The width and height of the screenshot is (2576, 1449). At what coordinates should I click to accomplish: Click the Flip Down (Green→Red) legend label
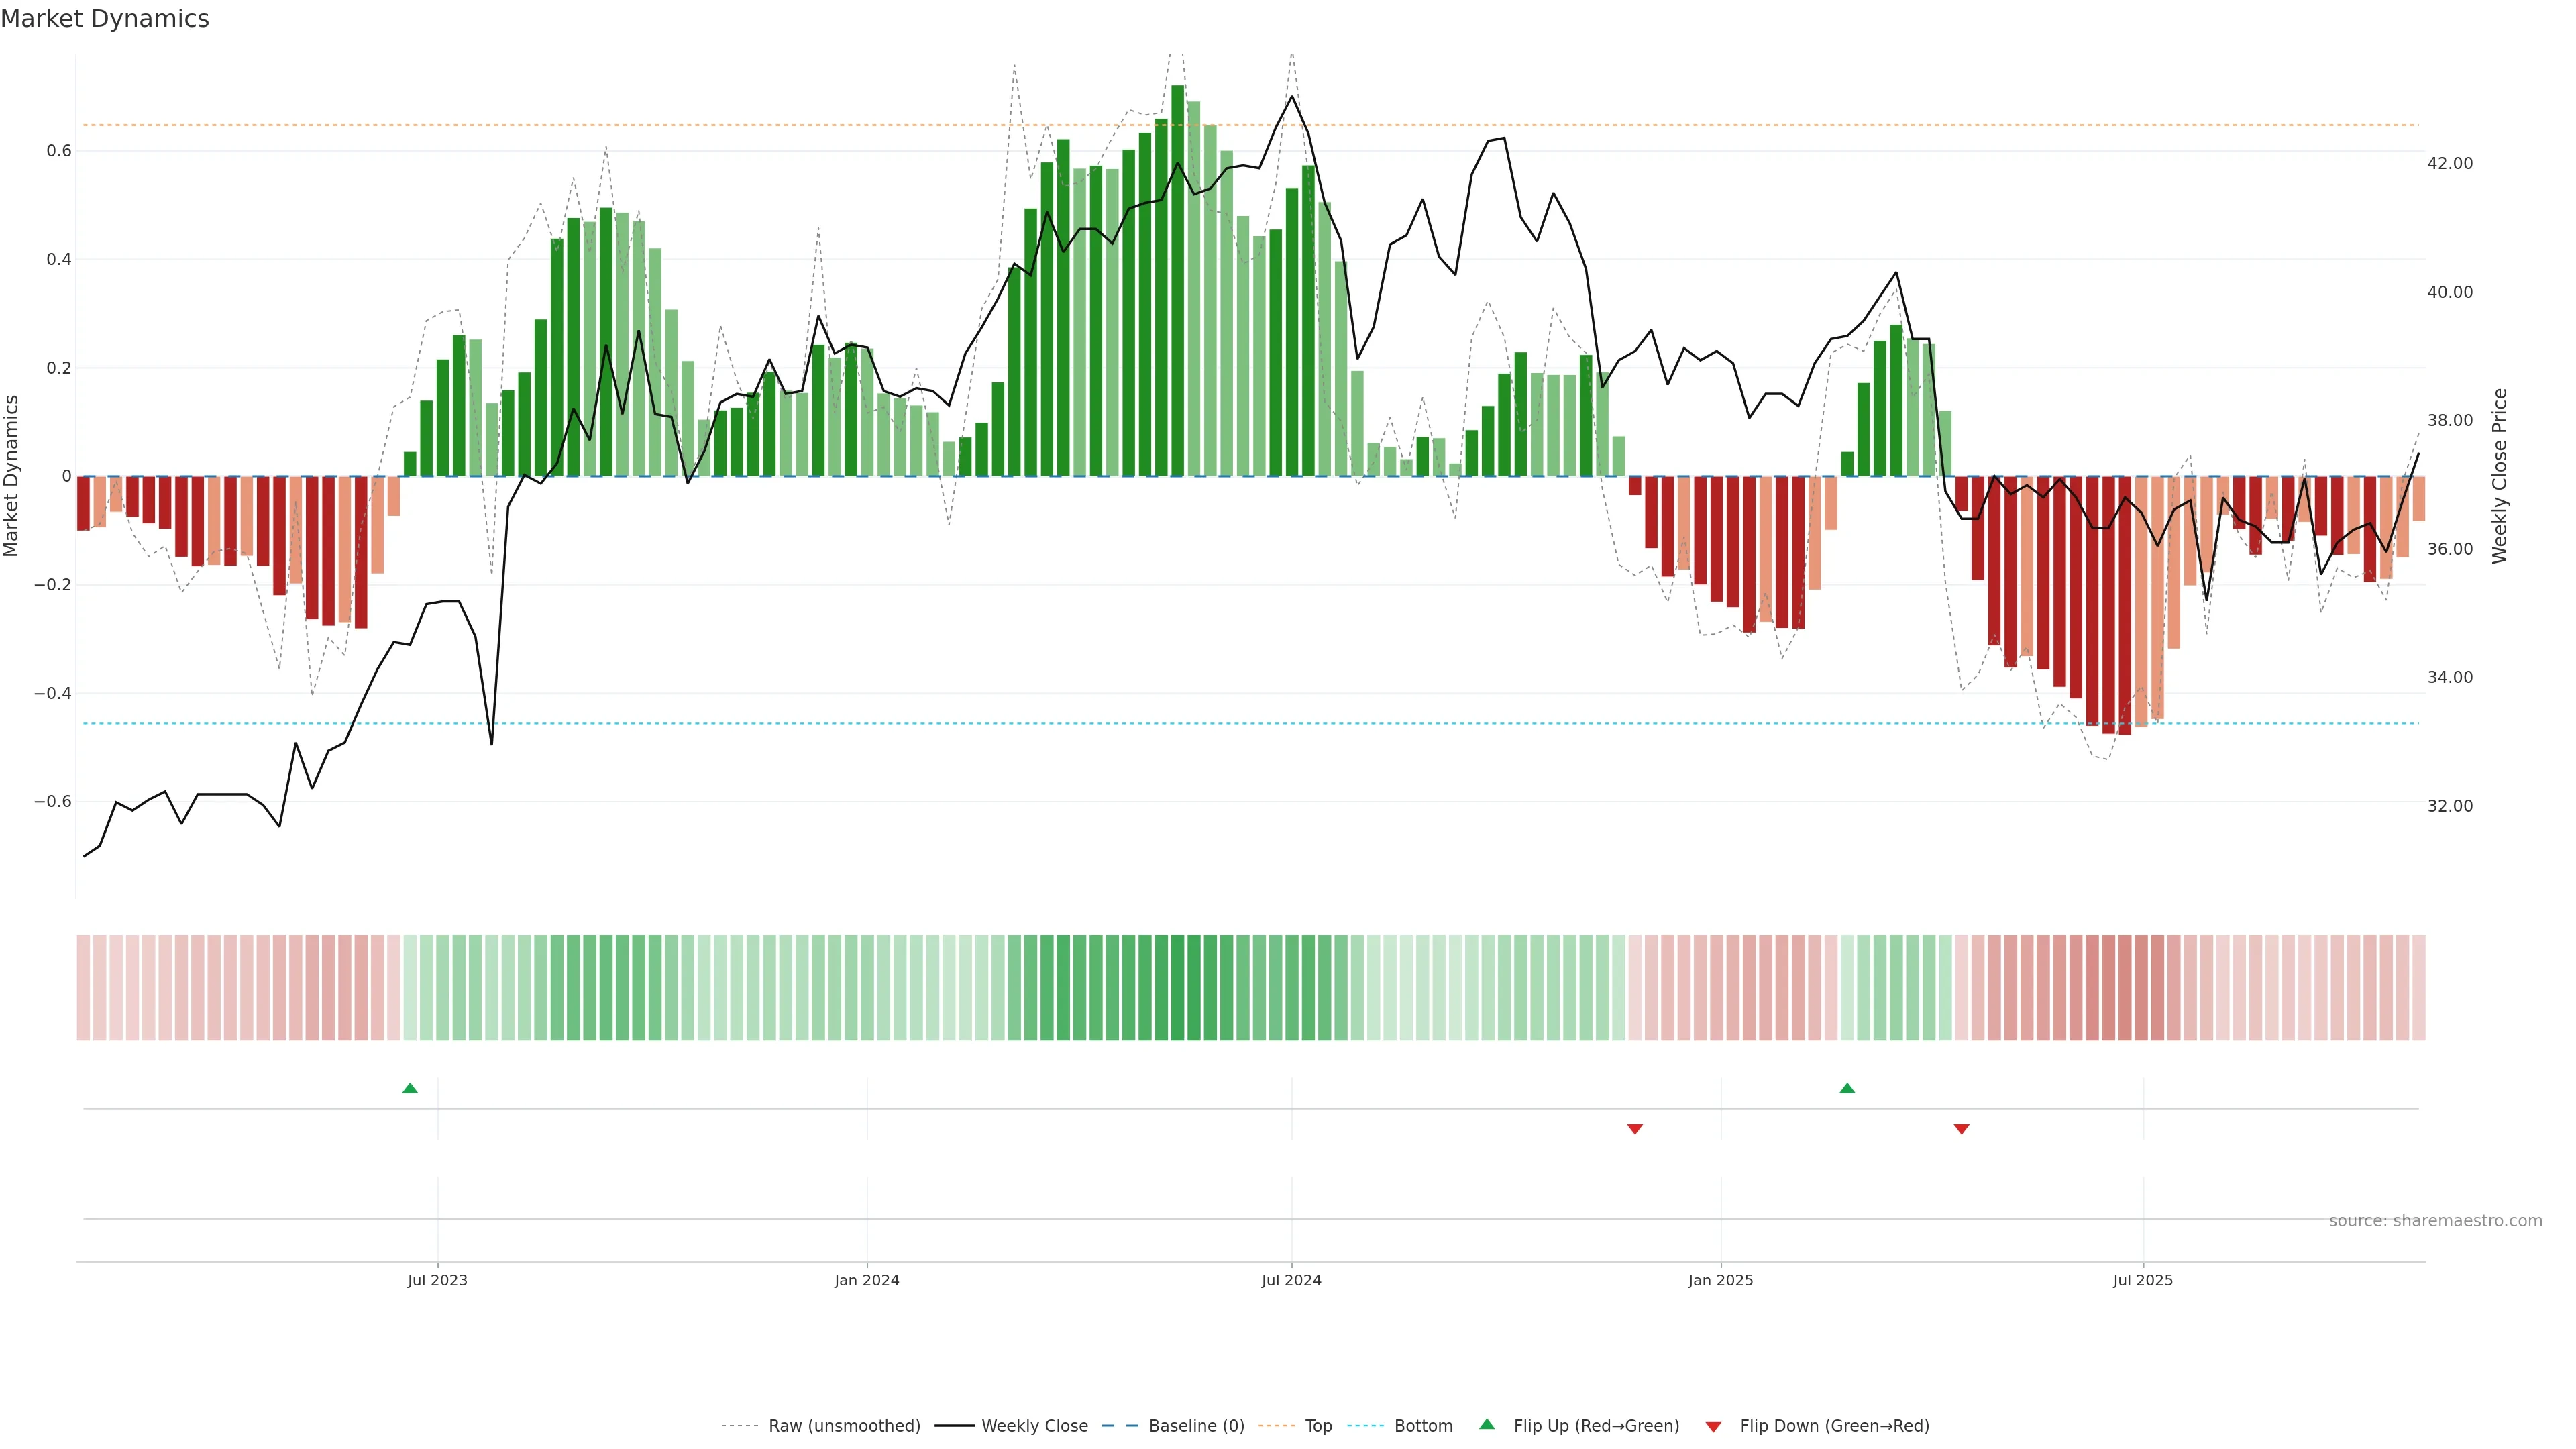coord(1834,1426)
